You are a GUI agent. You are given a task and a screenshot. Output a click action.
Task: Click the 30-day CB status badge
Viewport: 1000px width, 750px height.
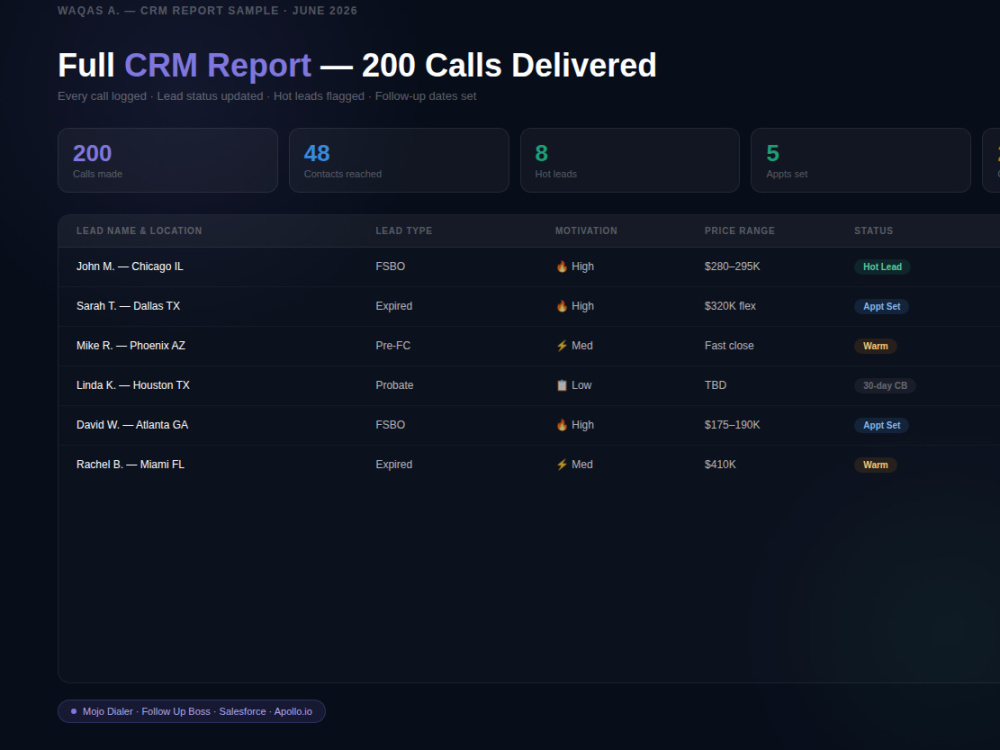[x=885, y=385]
